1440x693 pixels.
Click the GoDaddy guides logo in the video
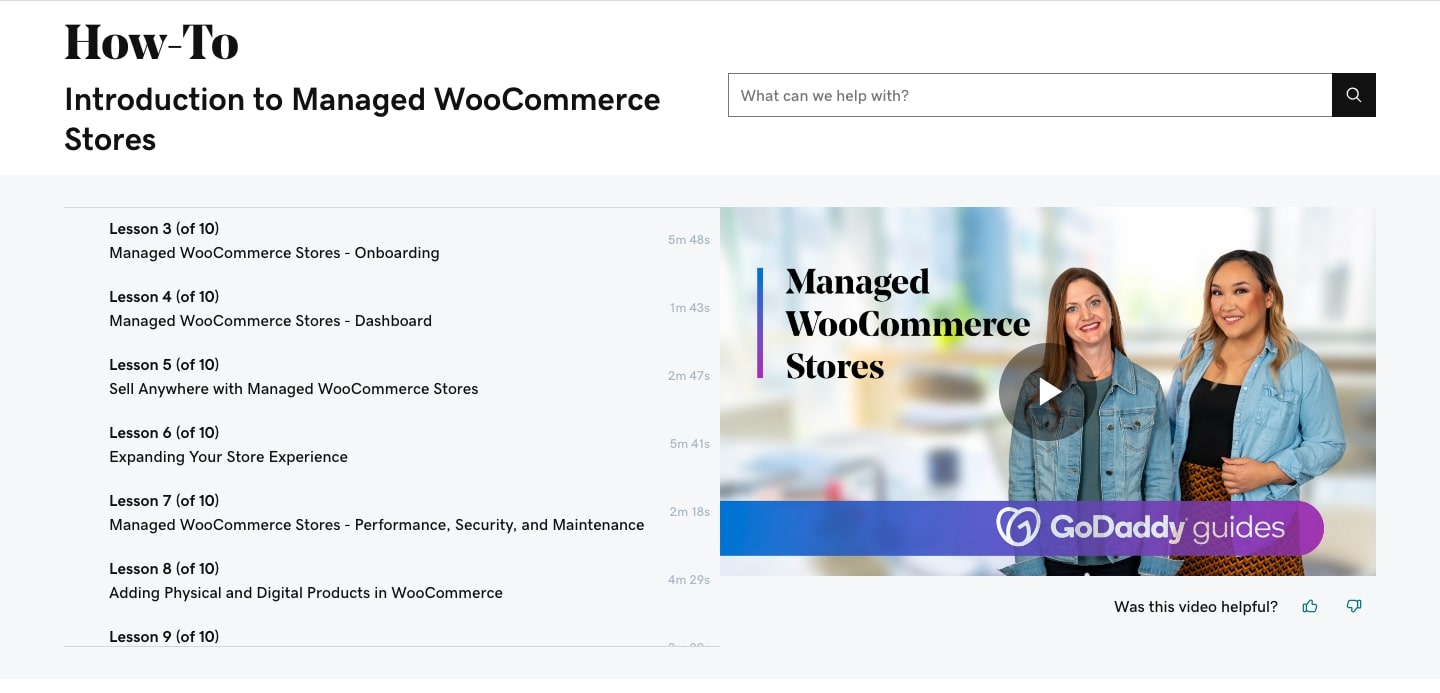click(x=1140, y=527)
